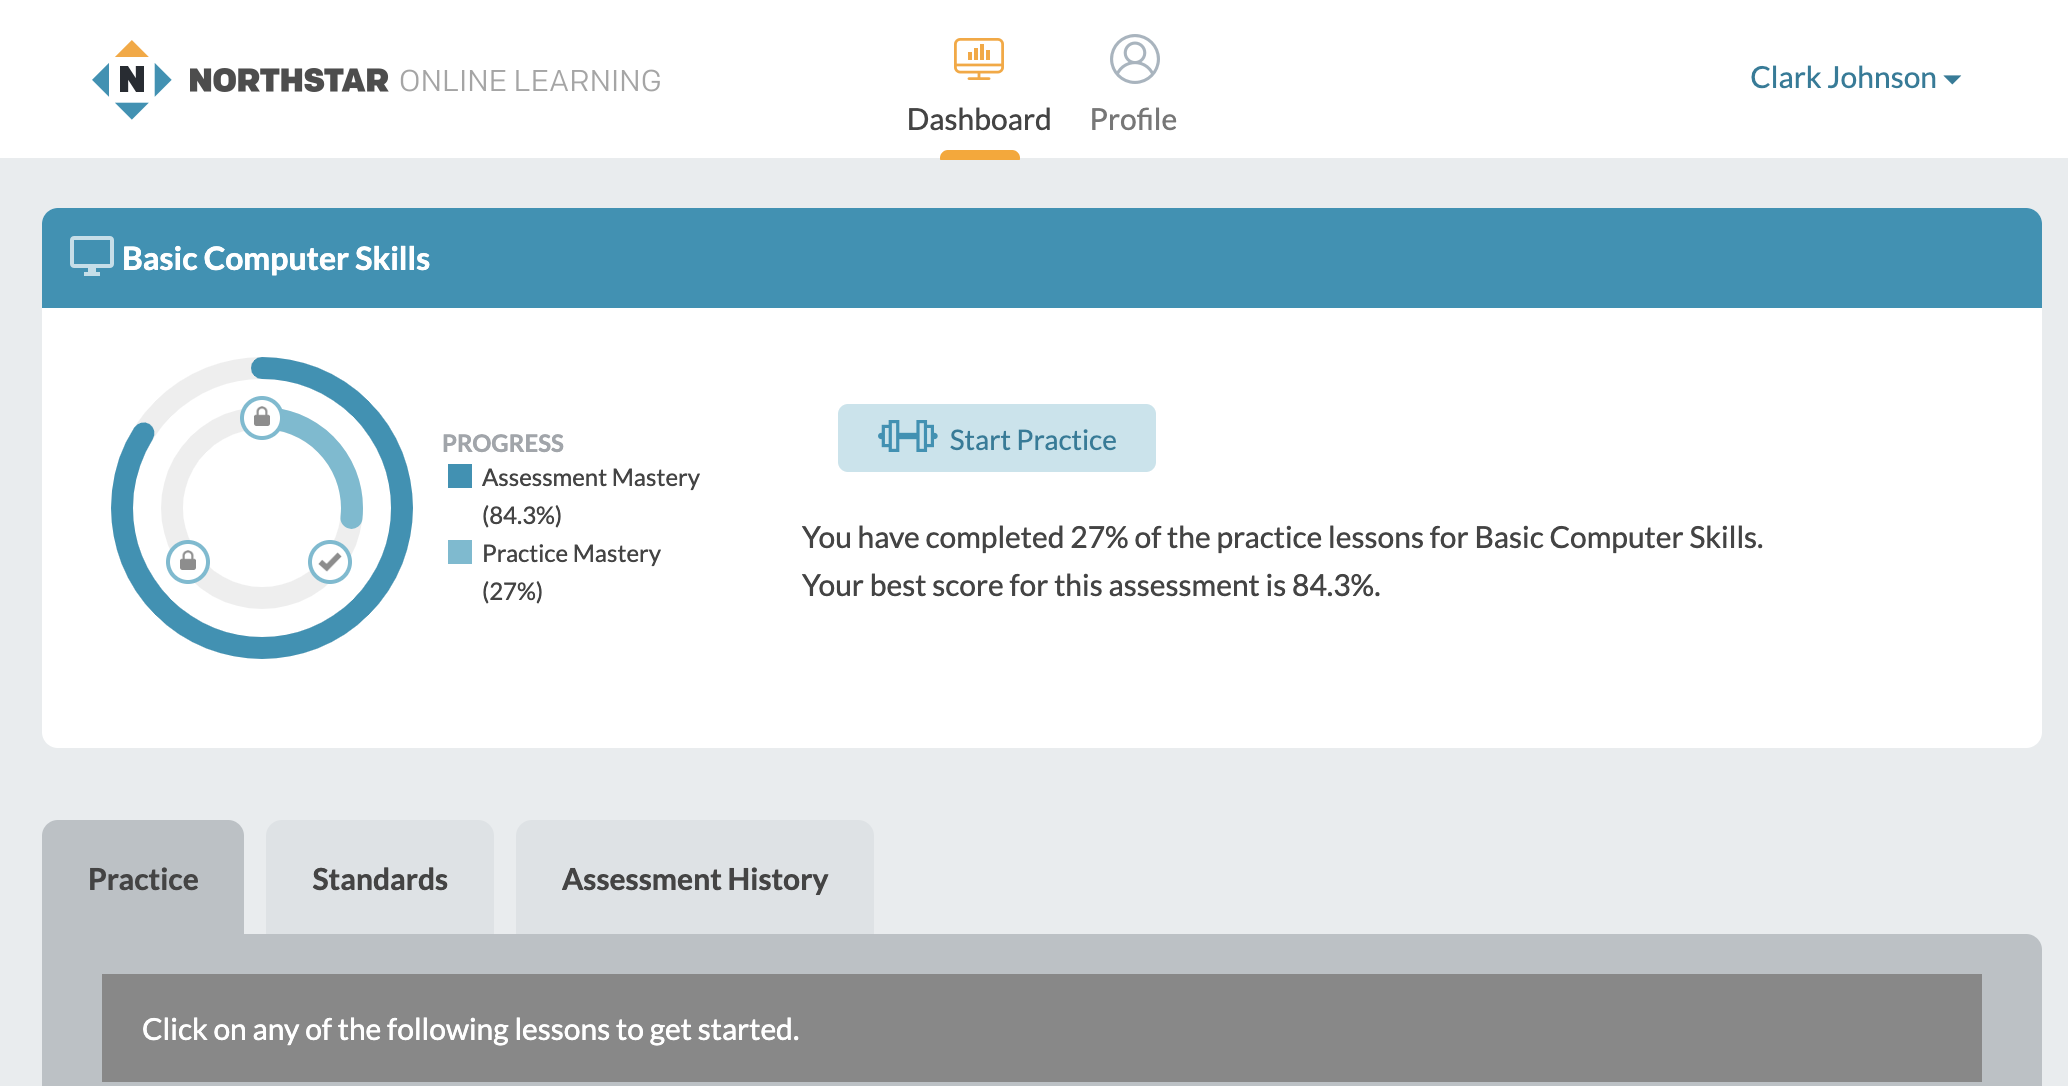Click the left lock icon on the progress circle

pyautogui.click(x=188, y=561)
